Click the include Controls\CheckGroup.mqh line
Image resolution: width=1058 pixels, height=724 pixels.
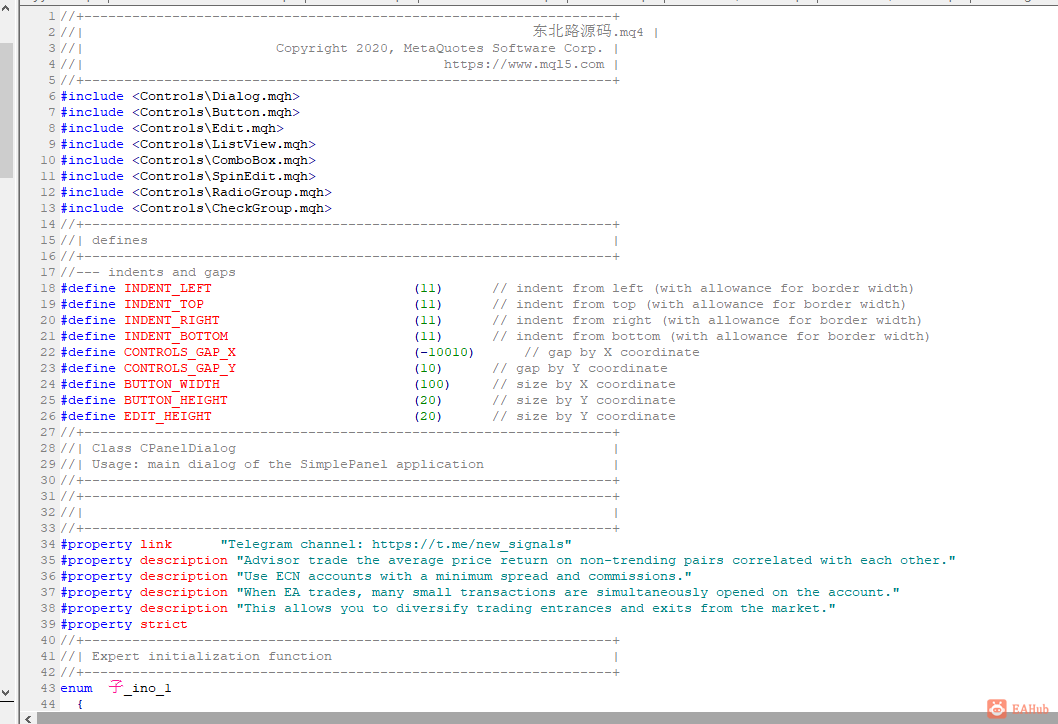196,208
